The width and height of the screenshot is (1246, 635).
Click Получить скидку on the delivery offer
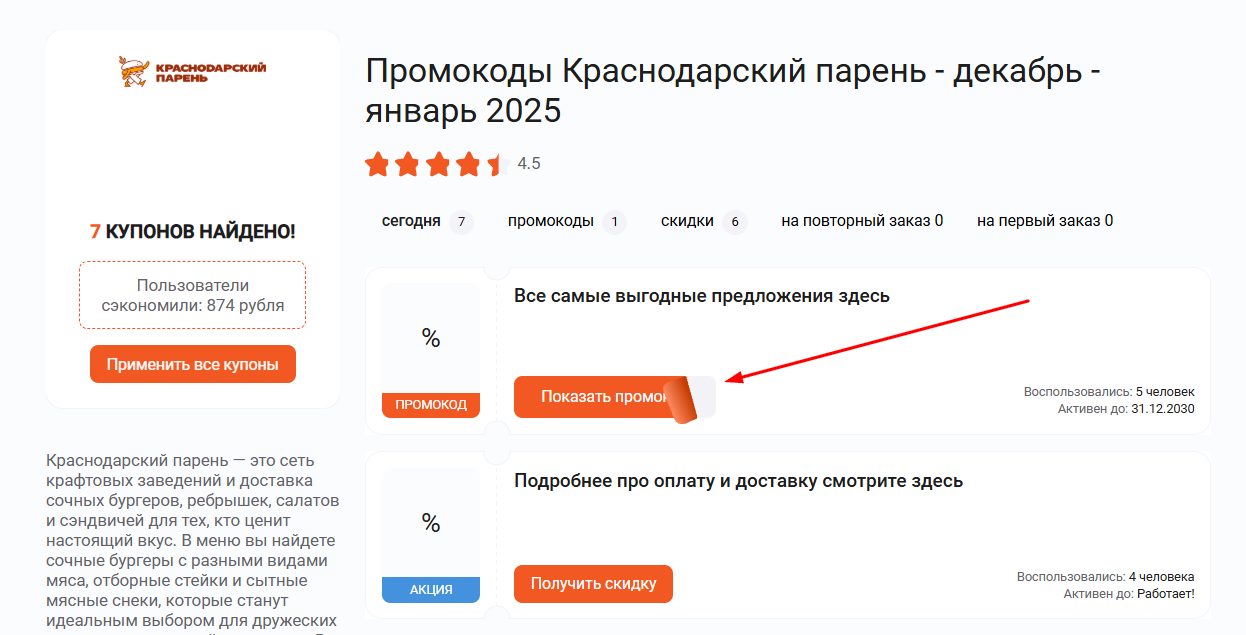(x=593, y=583)
